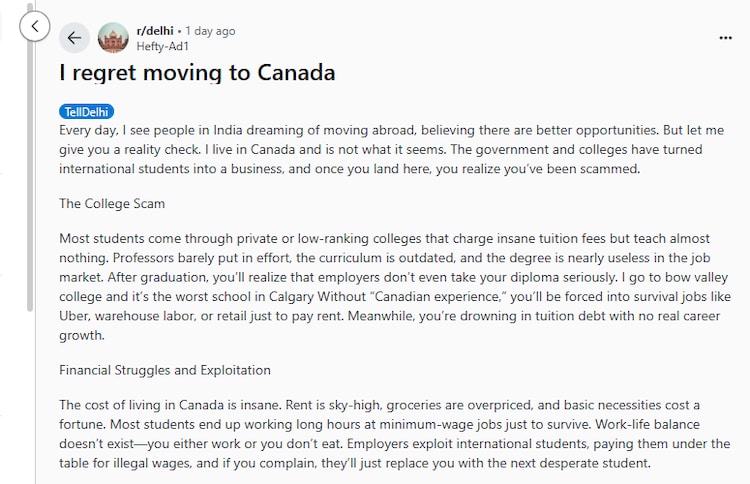Click the "I regret moving to Canada" title
The width and height of the screenshot is (750, 484).
(x=197, y=73)
